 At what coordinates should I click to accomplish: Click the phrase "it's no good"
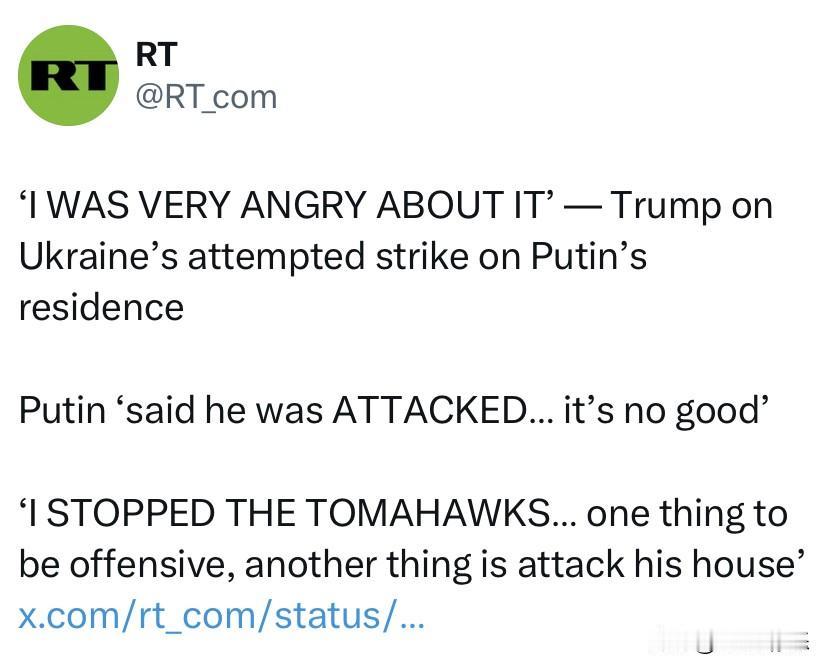pos(665,410)
